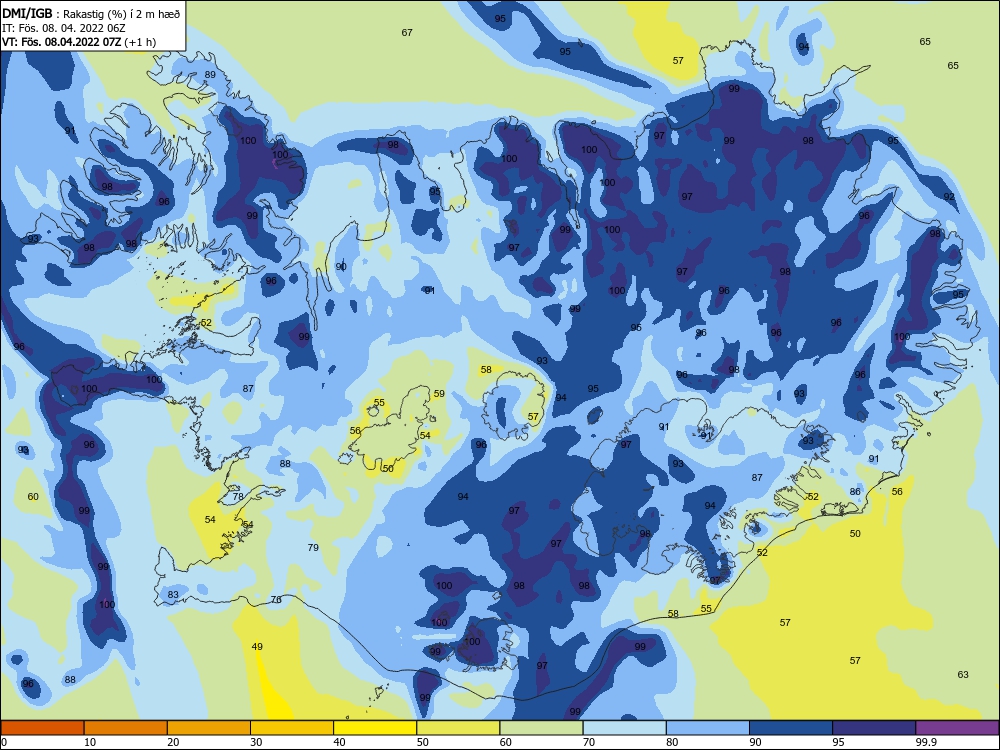Viewport: 1000px width, 750px height.
Task: Click the 10–20 orange legend swatch
Action: tap(126, 728)
